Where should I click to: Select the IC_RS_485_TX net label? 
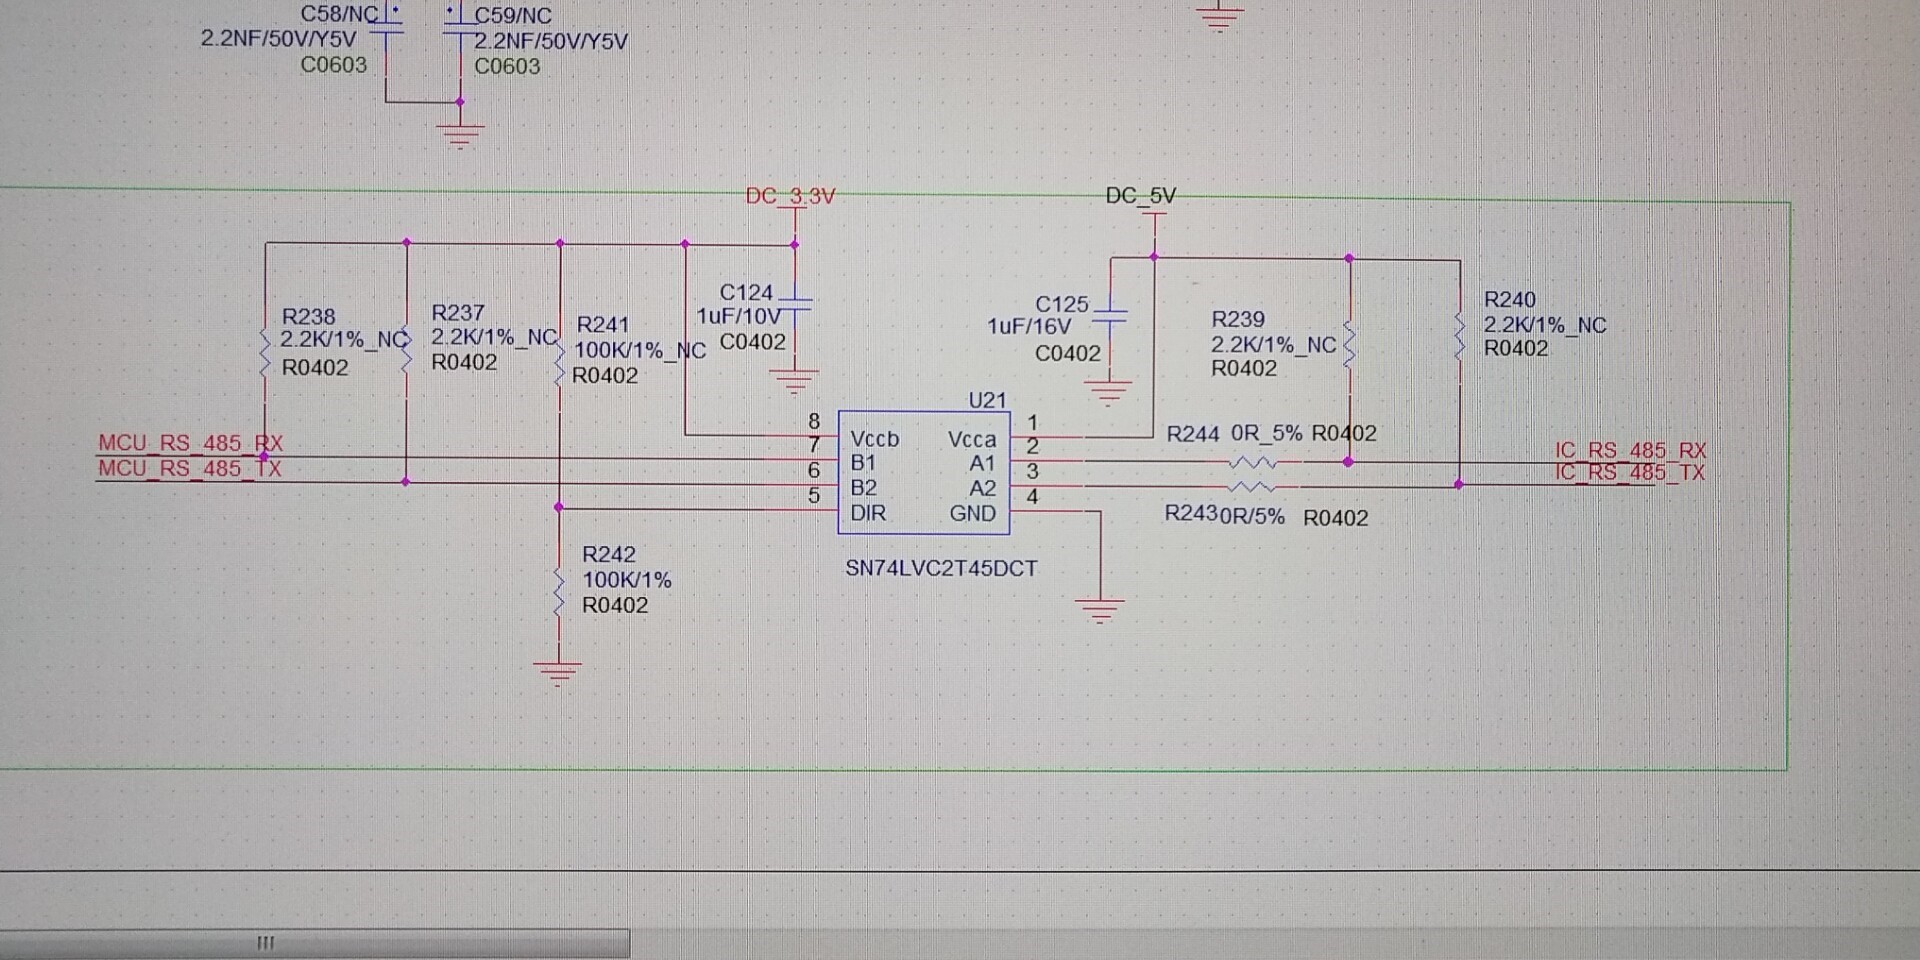point(1630,473)
